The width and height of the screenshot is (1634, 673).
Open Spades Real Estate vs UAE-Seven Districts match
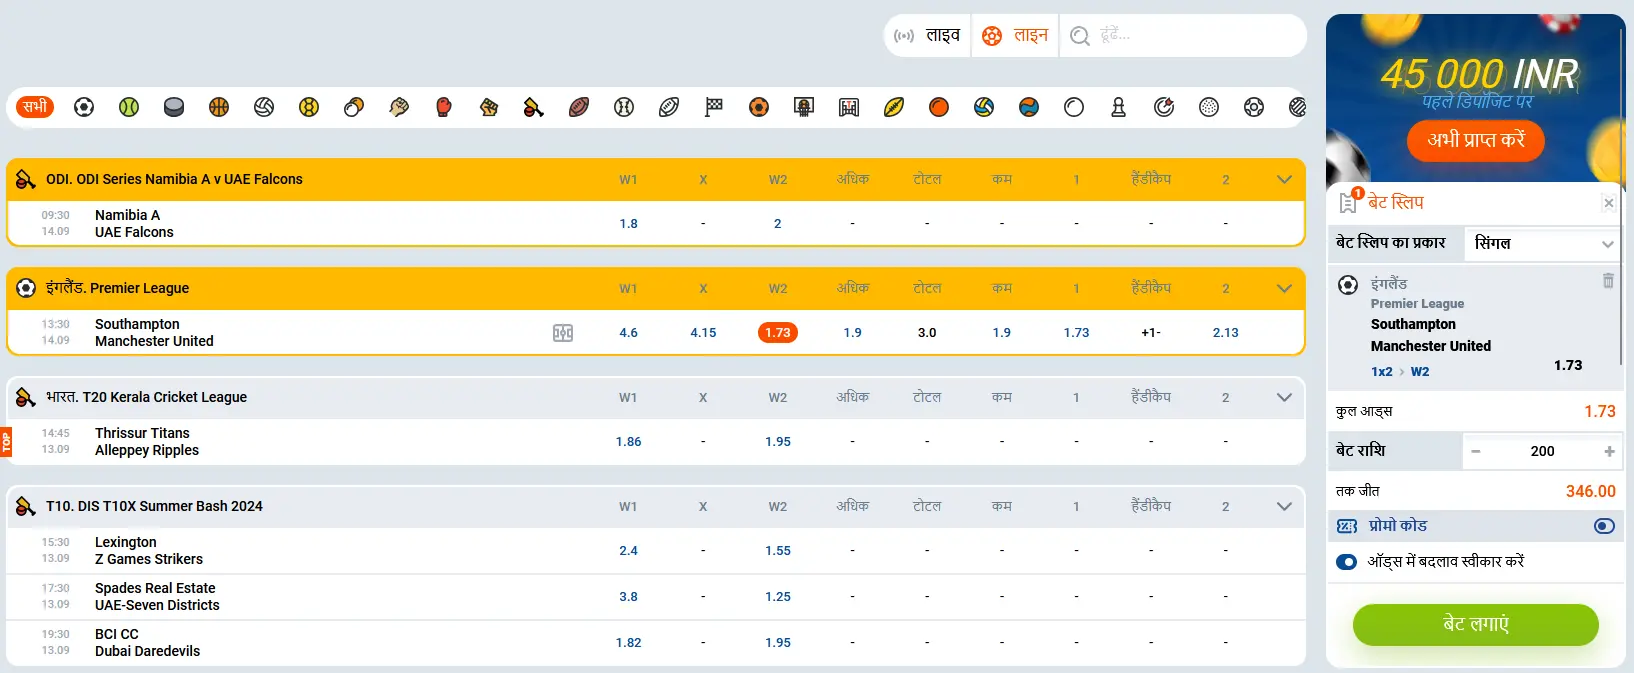pos(157,597)
